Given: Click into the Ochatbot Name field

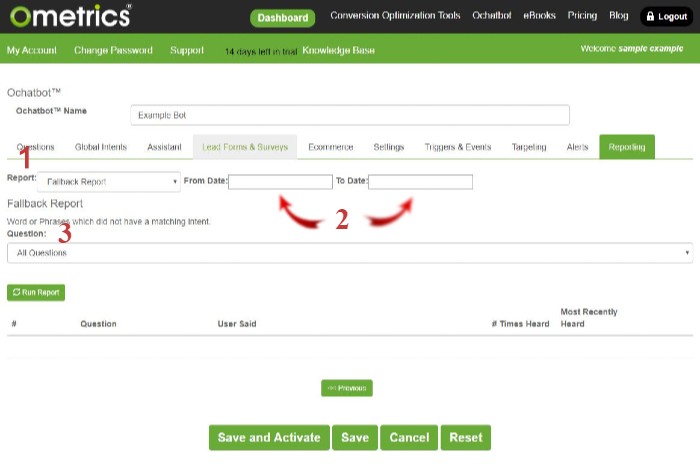Looking at the screenshot, I should [350, 115].
